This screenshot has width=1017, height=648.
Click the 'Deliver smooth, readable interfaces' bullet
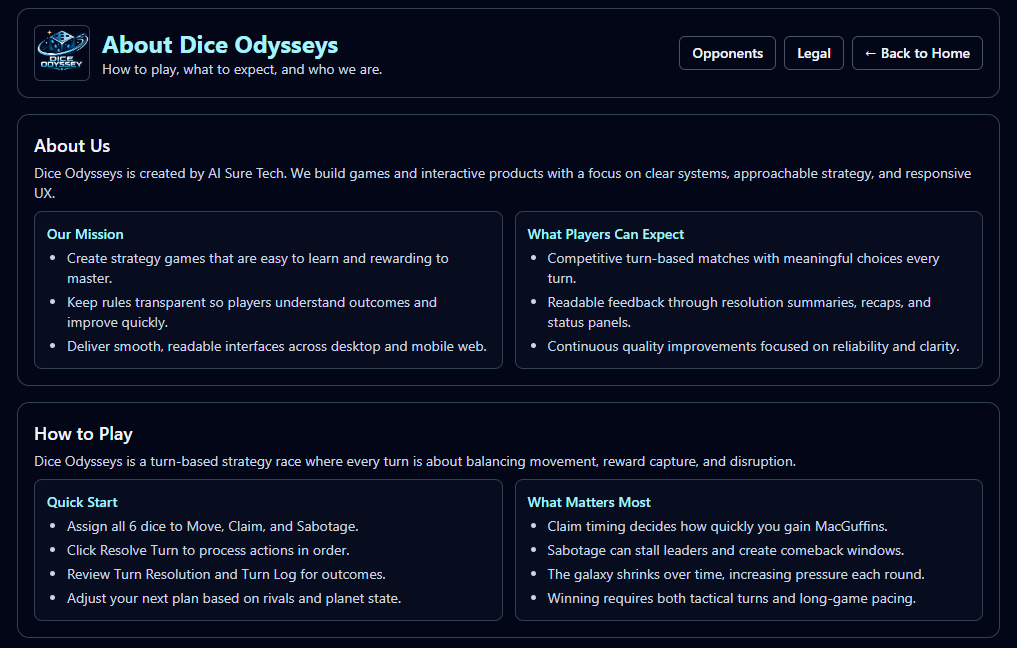[x=276, y=346]
